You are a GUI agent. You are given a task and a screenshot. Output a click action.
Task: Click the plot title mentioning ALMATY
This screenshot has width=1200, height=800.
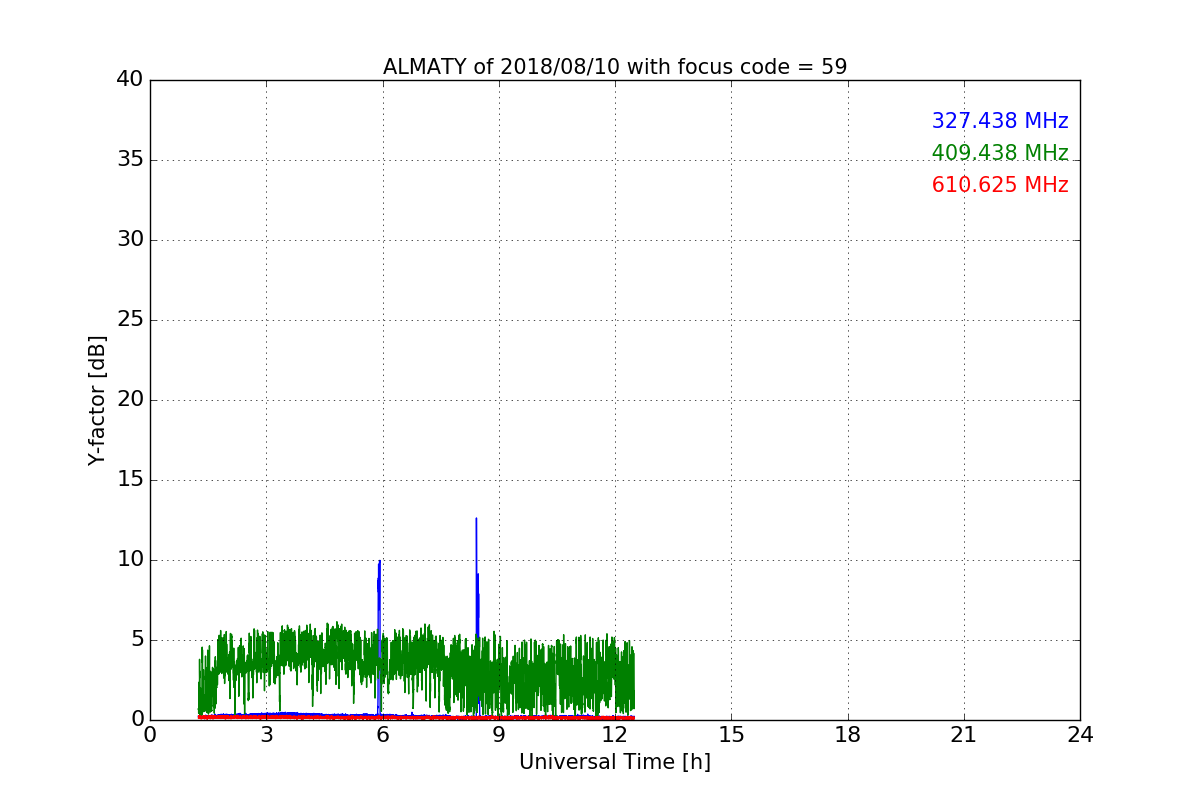click(615, 67)
